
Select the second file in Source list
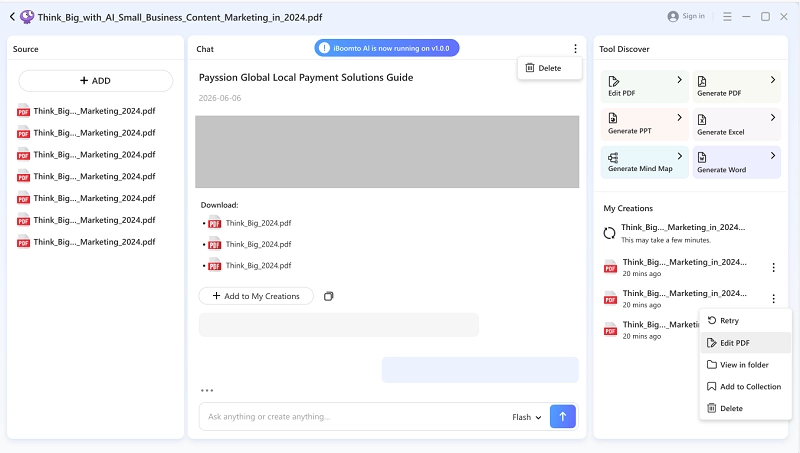point(86,133)
